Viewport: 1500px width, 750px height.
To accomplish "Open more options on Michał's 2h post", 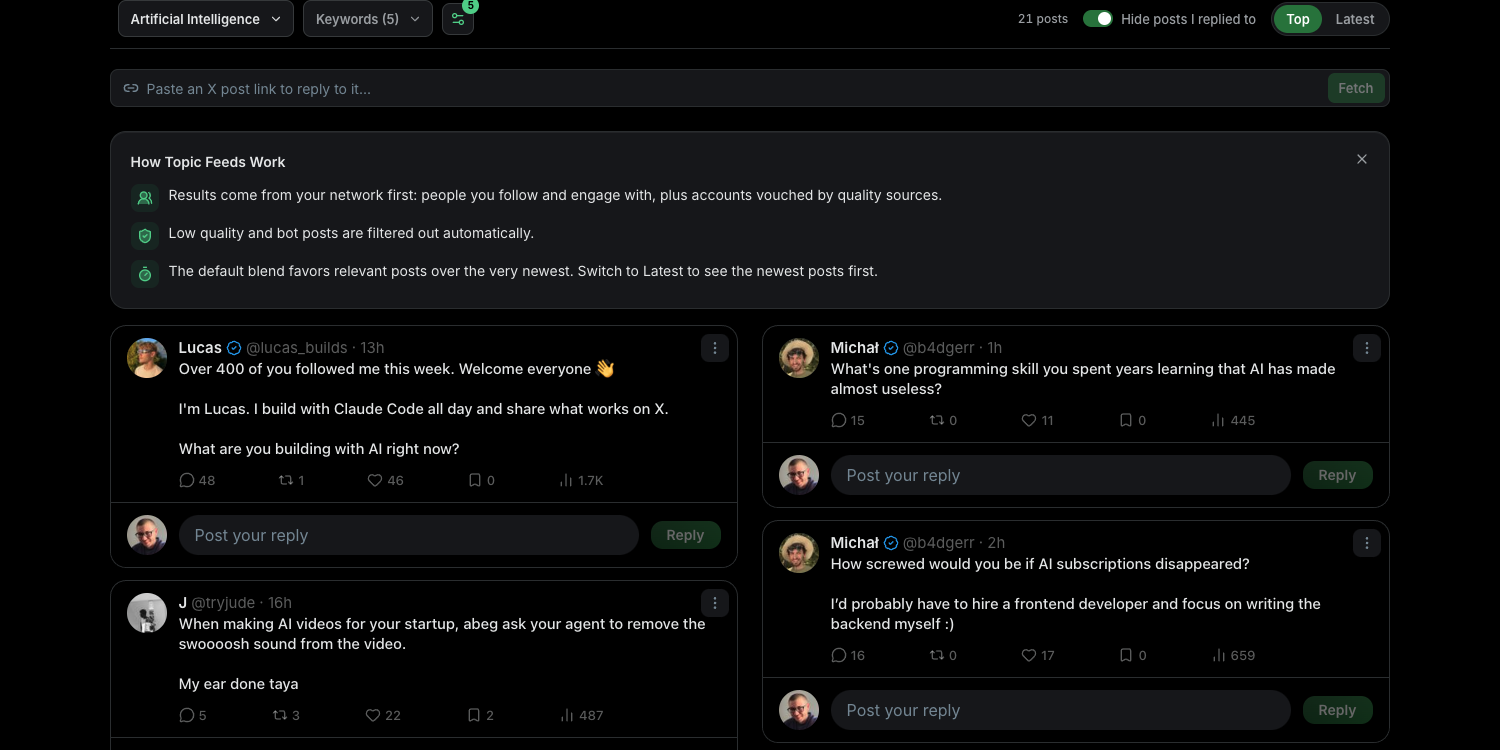I will (1366, 543).
